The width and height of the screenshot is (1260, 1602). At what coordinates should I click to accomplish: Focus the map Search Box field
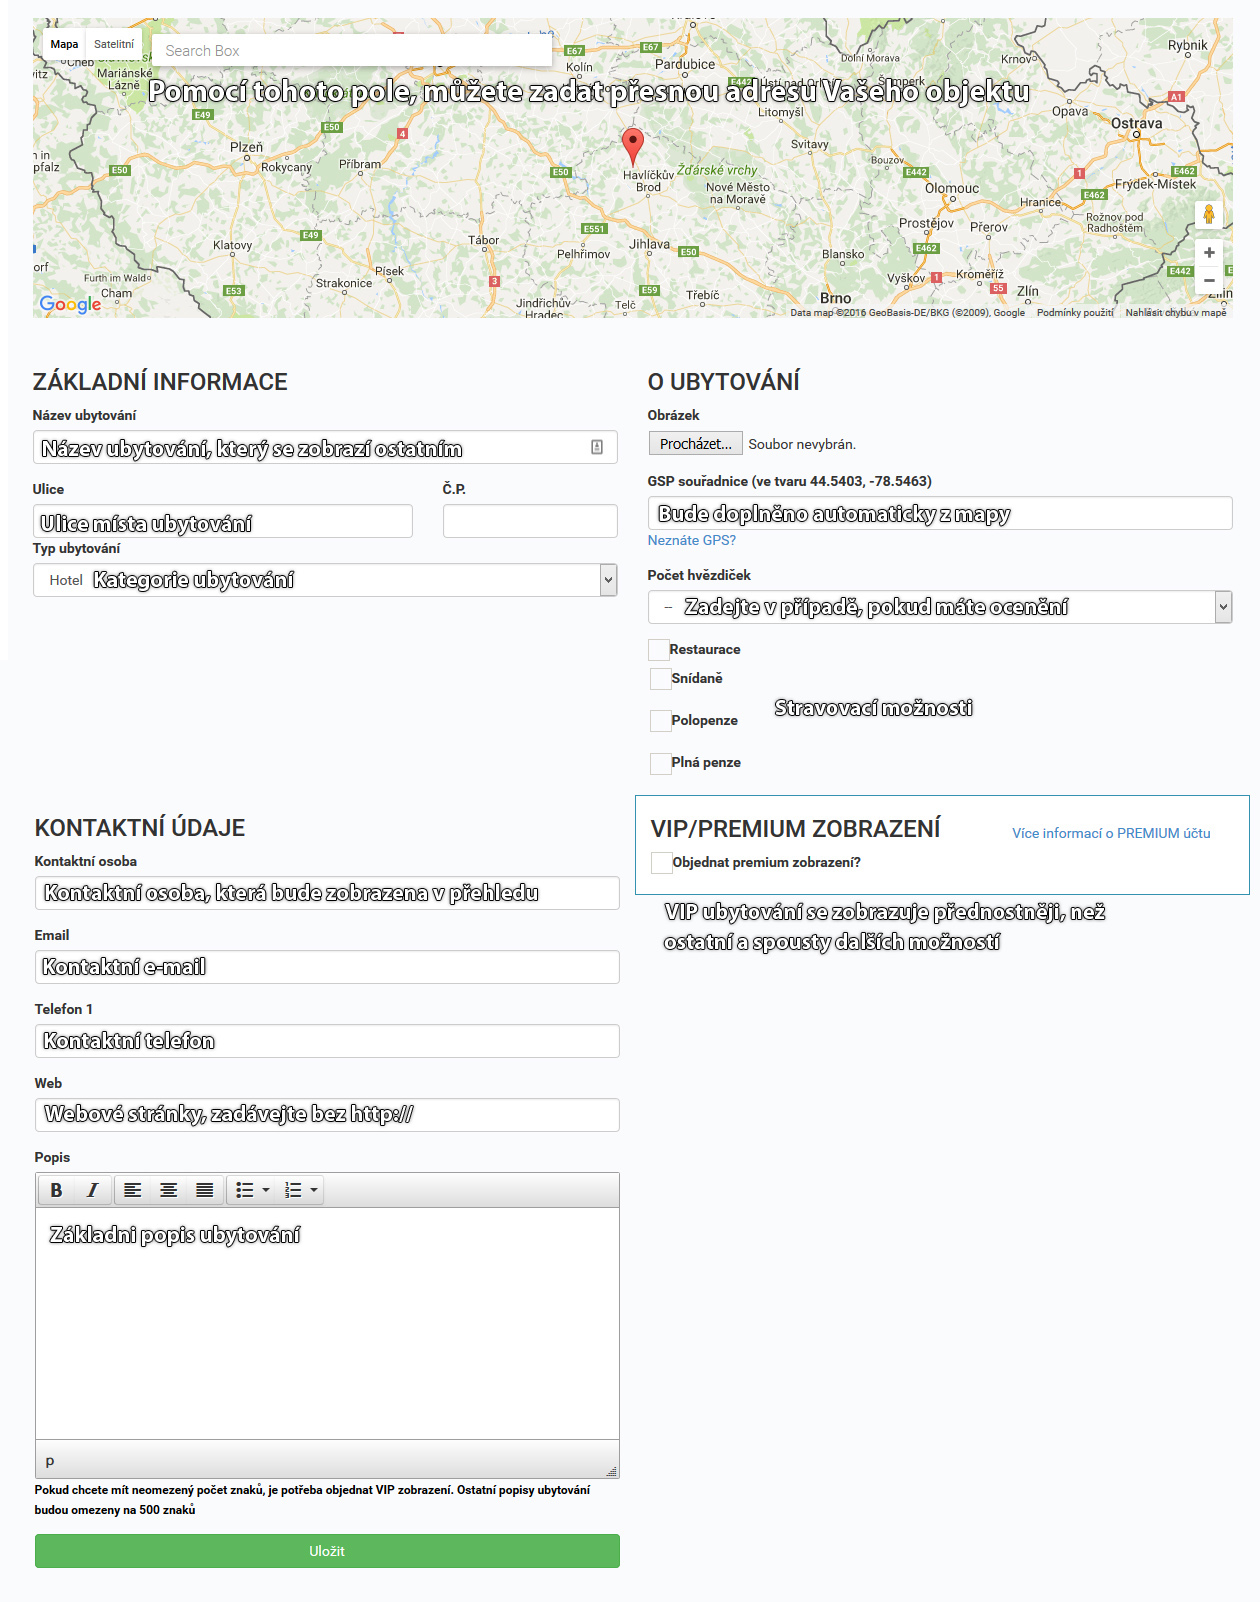tap(352, 51)
